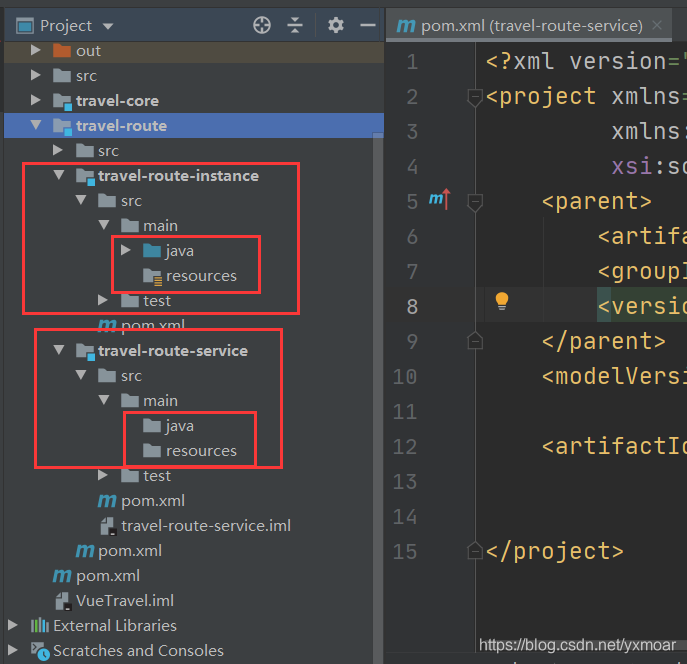
Task: Select the test folder in travel-route-service
Action: [157, 476]
